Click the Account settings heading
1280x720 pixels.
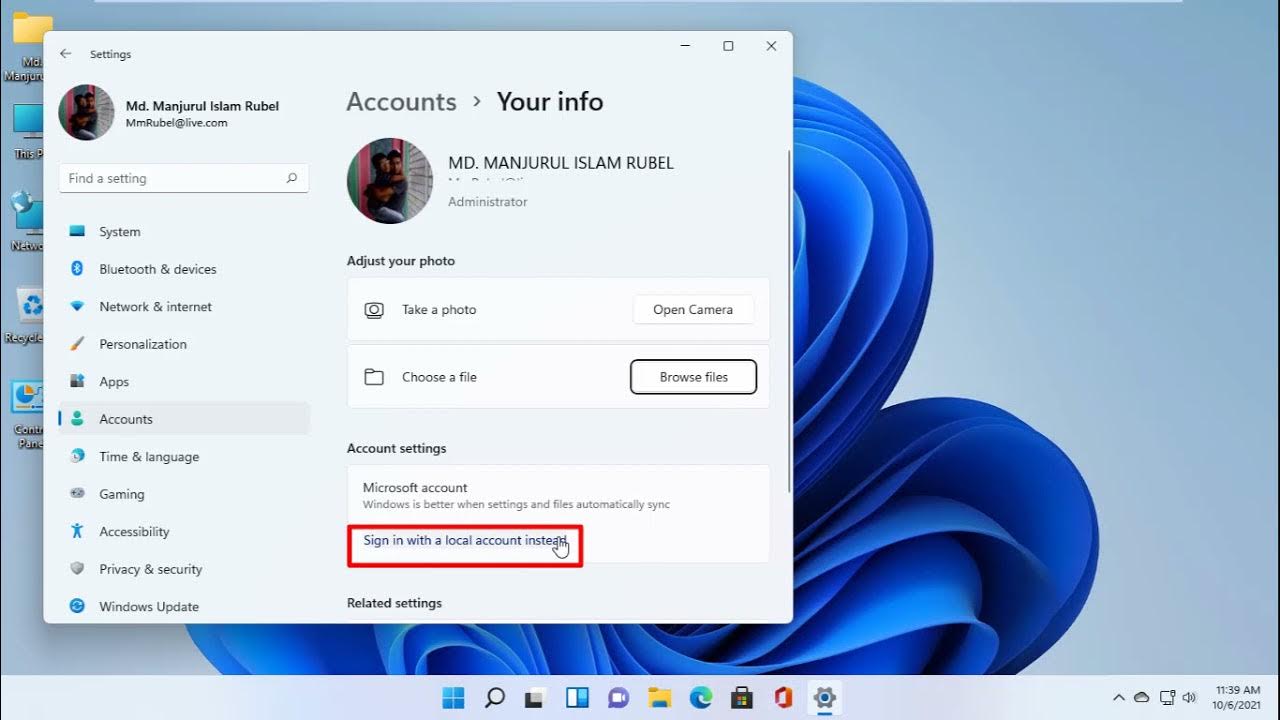[x=396, y=449]
